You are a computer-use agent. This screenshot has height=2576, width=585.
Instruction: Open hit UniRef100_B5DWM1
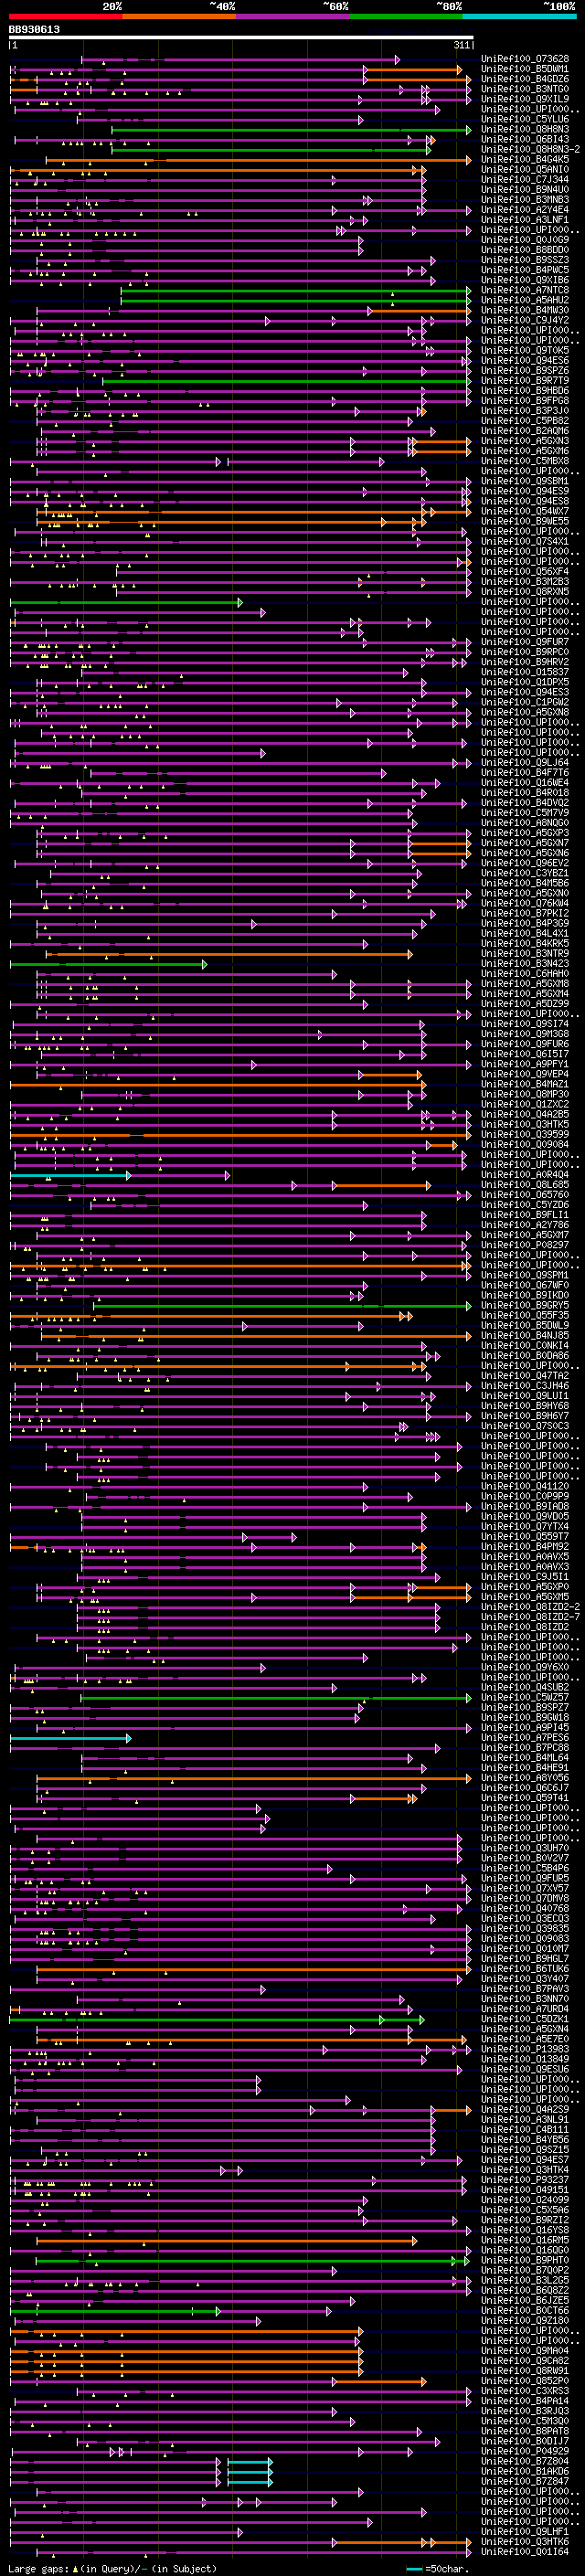pos(525,69)
